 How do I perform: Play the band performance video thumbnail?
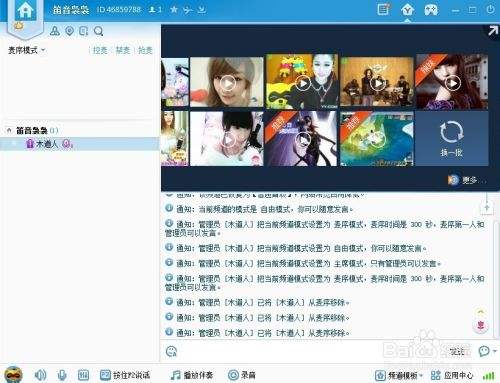coord(377,82)
